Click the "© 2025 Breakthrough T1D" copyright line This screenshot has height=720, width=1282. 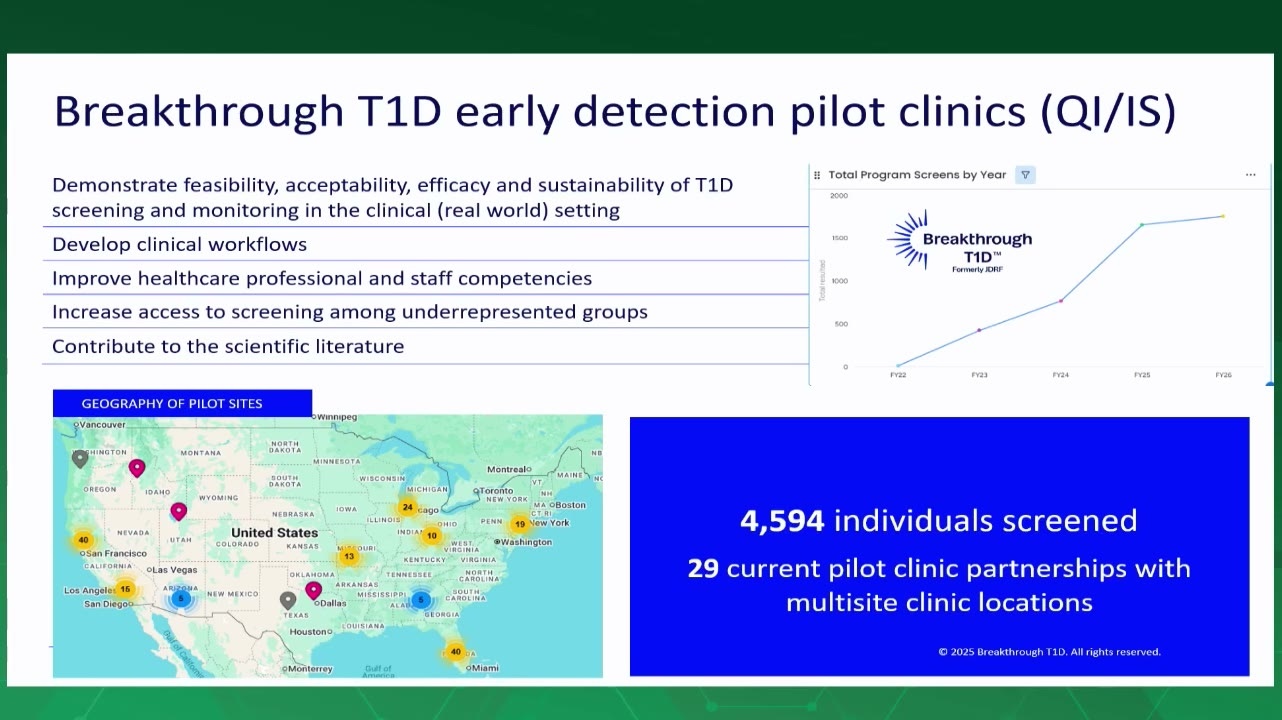point(1049,652)
